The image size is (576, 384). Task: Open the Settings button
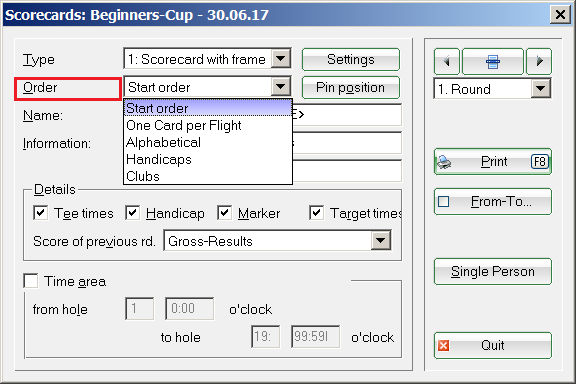350,60
